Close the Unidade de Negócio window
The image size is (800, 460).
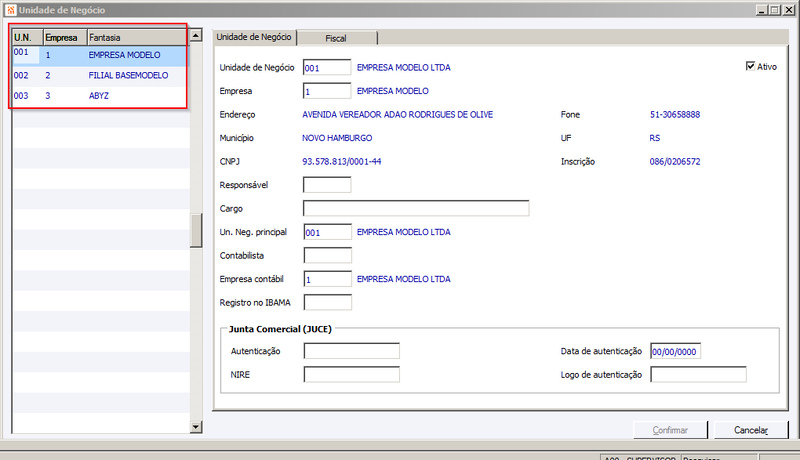(x=789, y=10)
